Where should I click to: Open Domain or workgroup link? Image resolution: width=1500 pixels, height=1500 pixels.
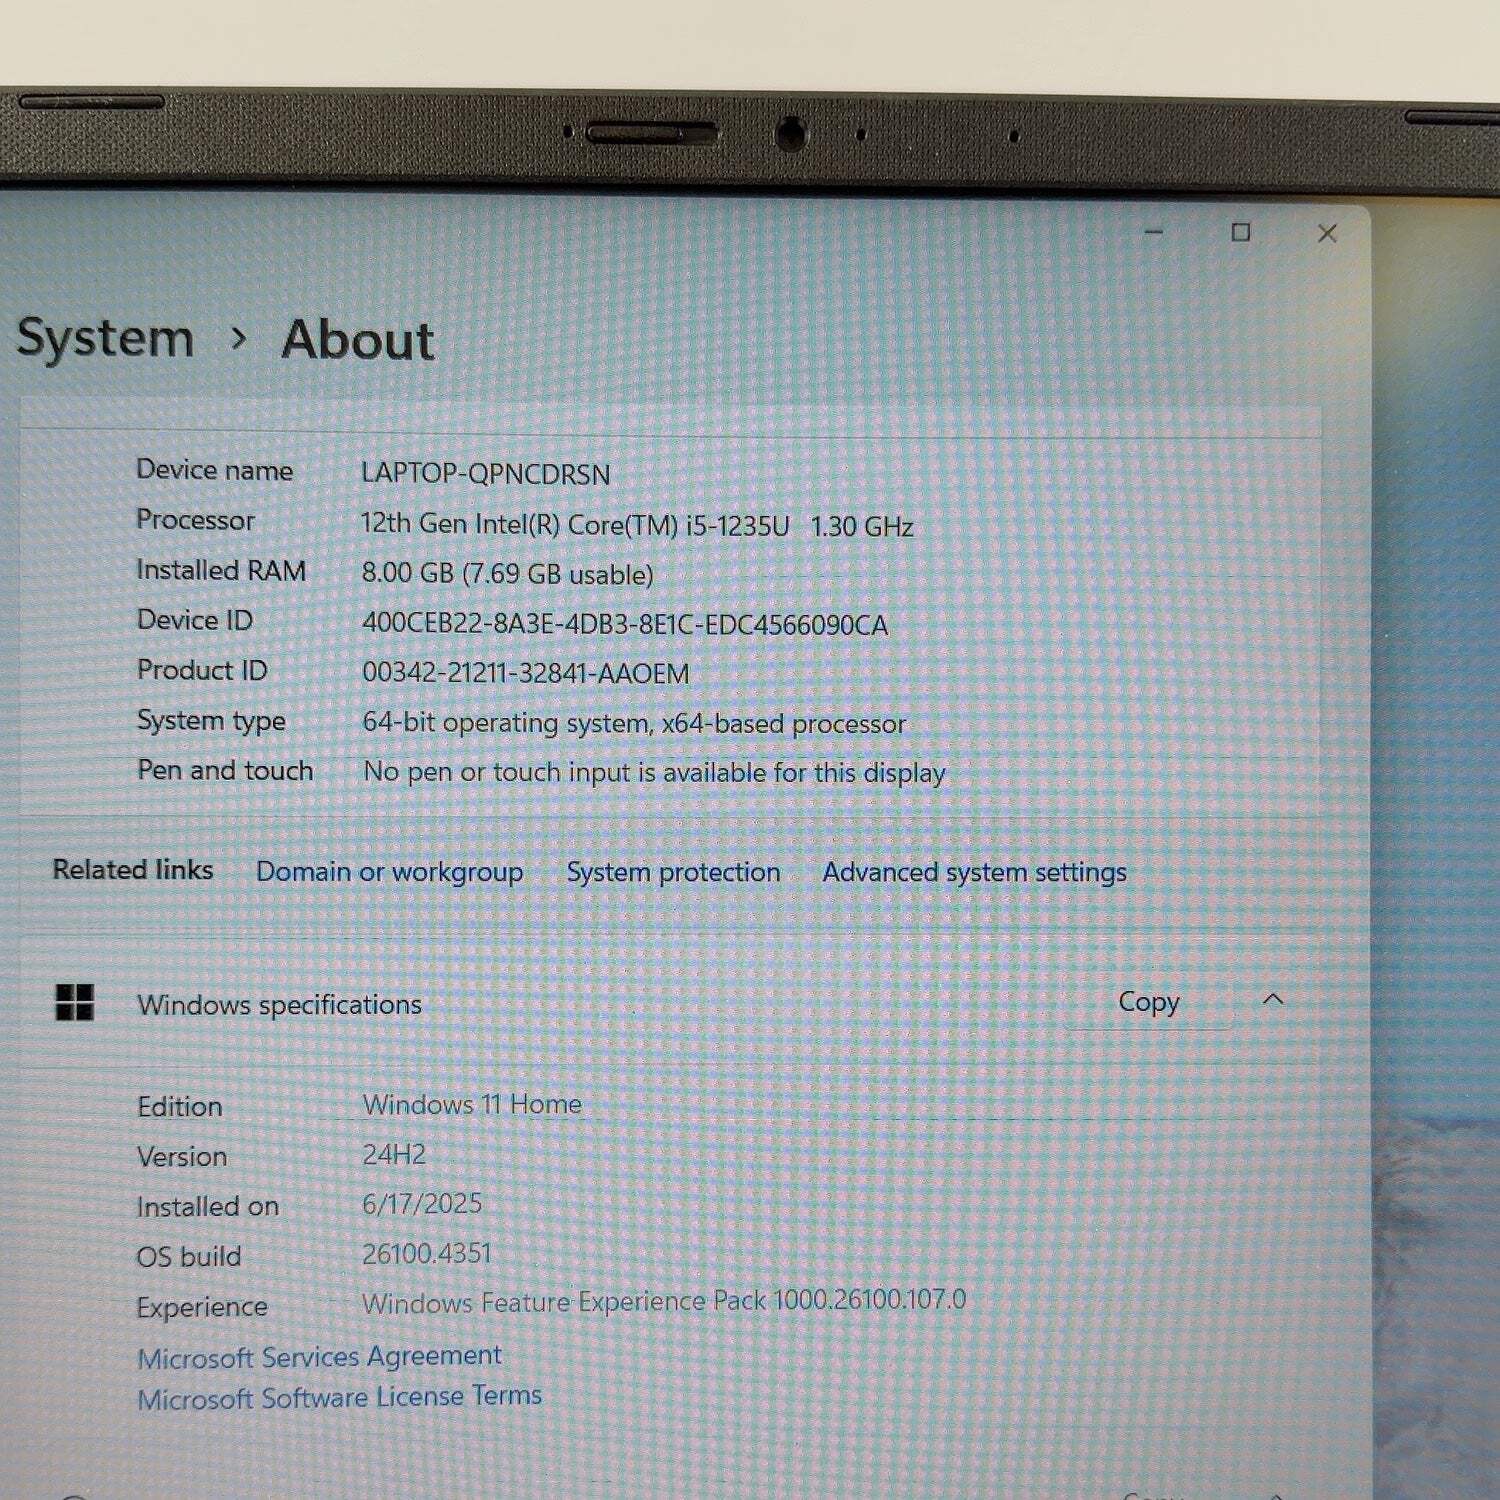(x=389, y=872)
